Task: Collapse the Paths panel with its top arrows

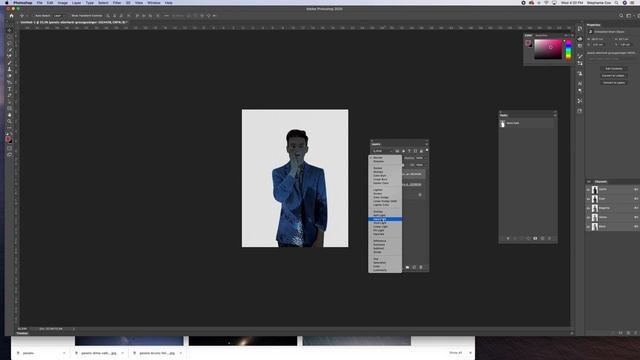Action: click(555, 111)
